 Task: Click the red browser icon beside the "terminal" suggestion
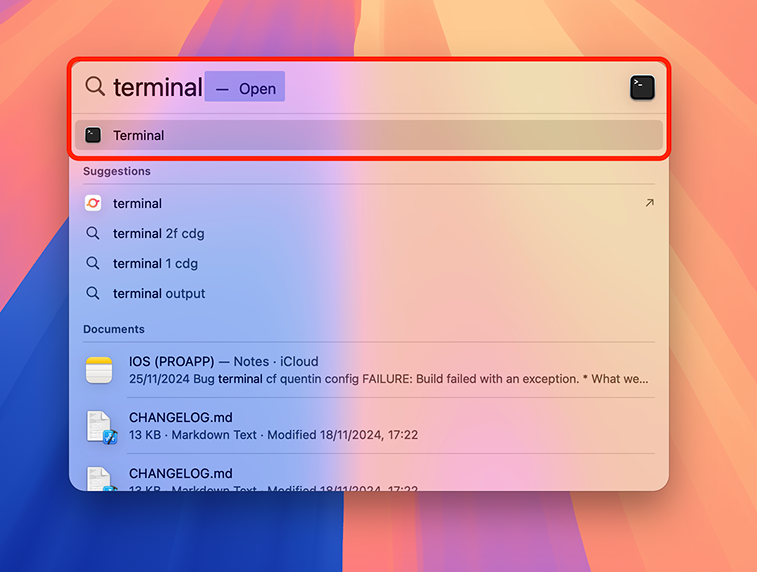click(93, 203)
